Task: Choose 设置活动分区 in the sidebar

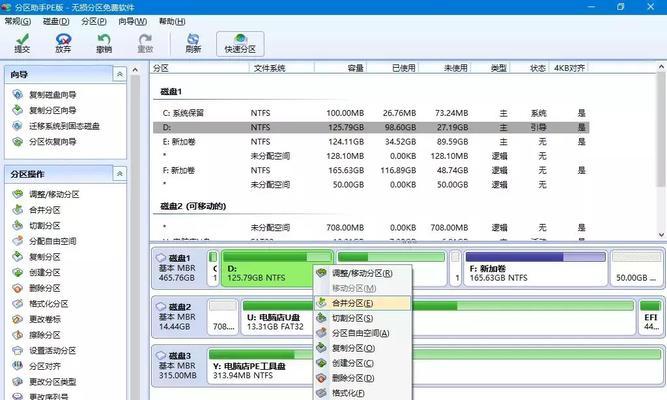Action: point(52,351)
